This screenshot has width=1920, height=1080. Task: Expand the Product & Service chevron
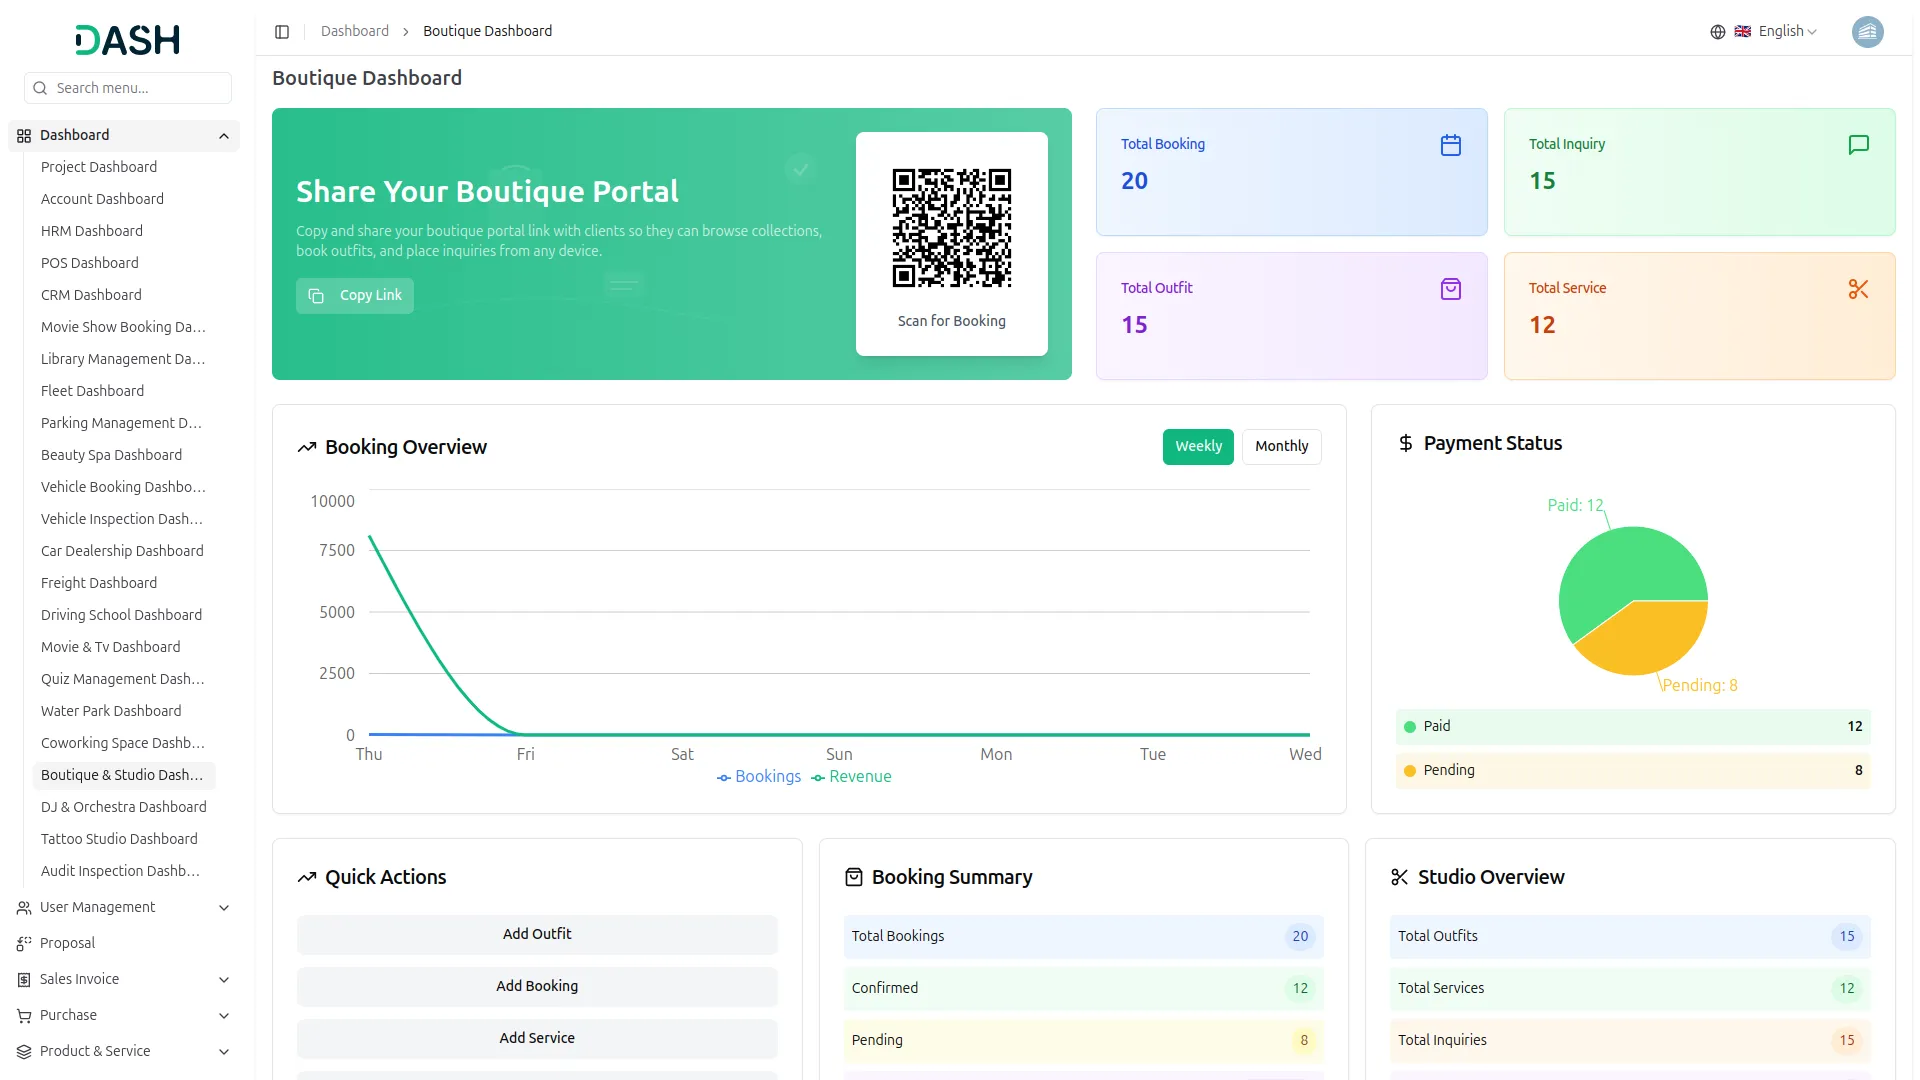click(224, 1052)
